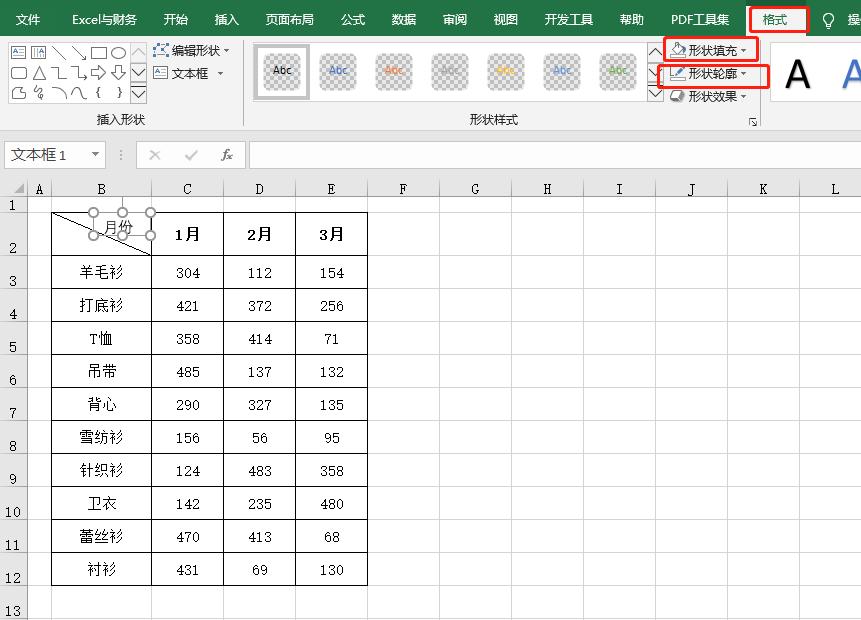
Task: Open the File (文件) tab
Action: 27,20
